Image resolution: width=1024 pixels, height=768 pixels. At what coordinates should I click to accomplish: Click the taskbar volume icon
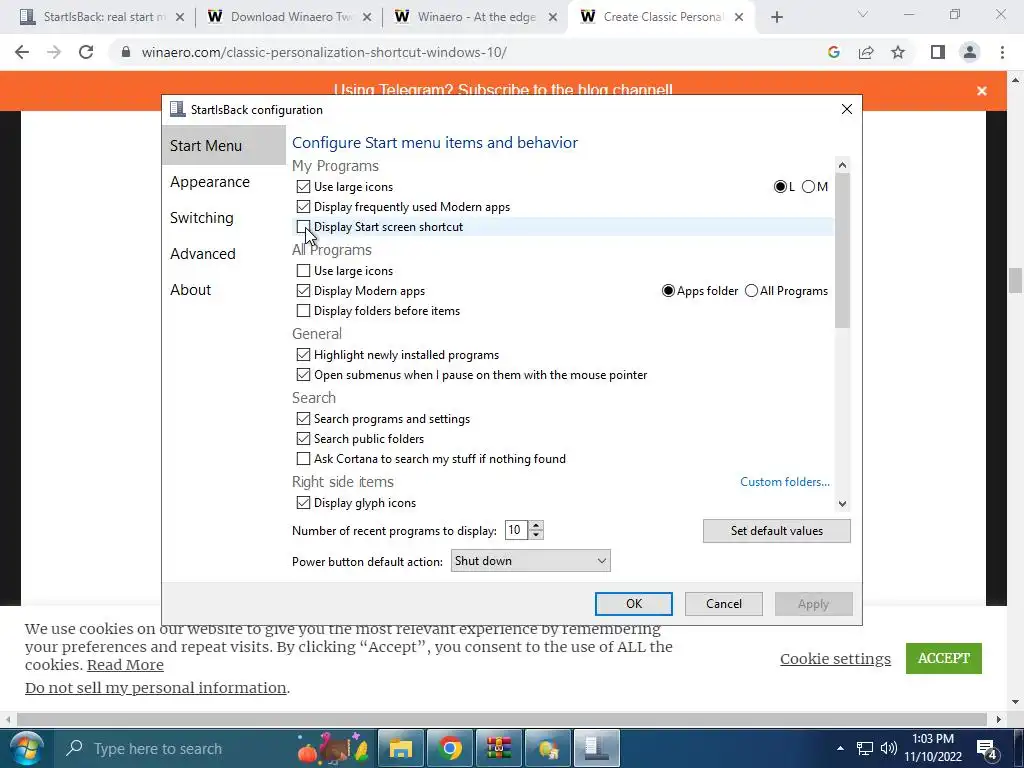tap(888, 748)
